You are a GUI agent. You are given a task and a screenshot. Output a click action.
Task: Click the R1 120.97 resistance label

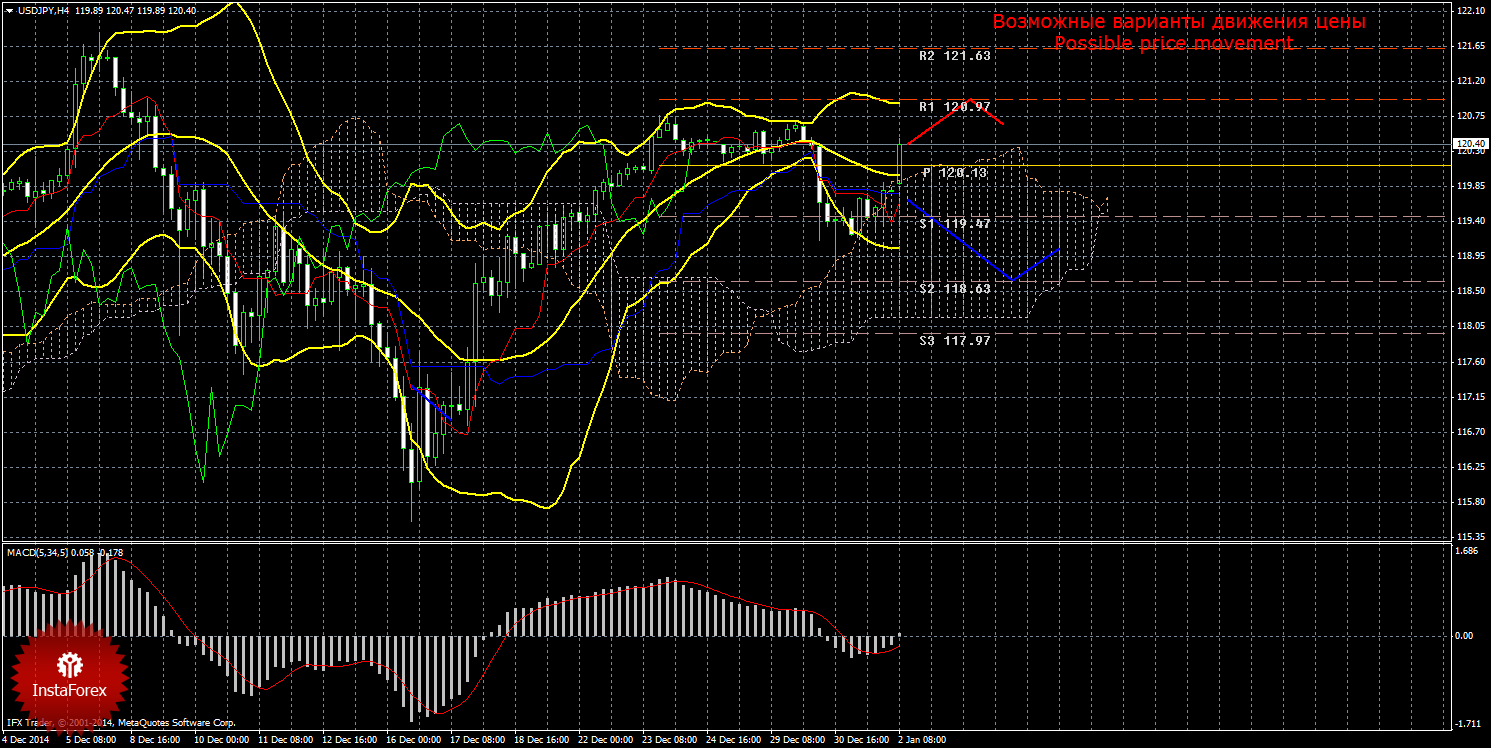pos(954,106)
